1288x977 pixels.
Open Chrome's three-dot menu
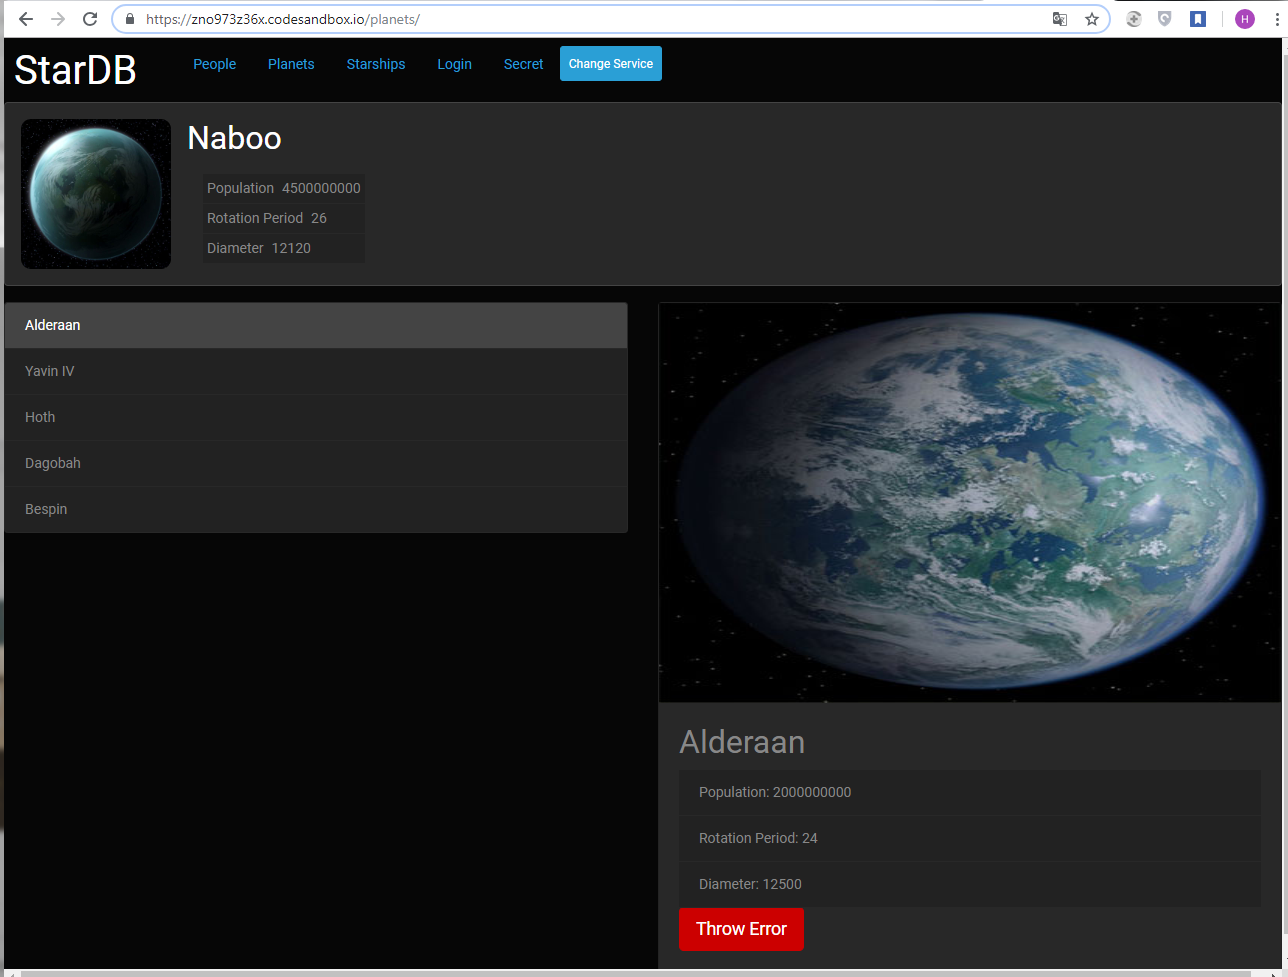[x=1276, y=19]
